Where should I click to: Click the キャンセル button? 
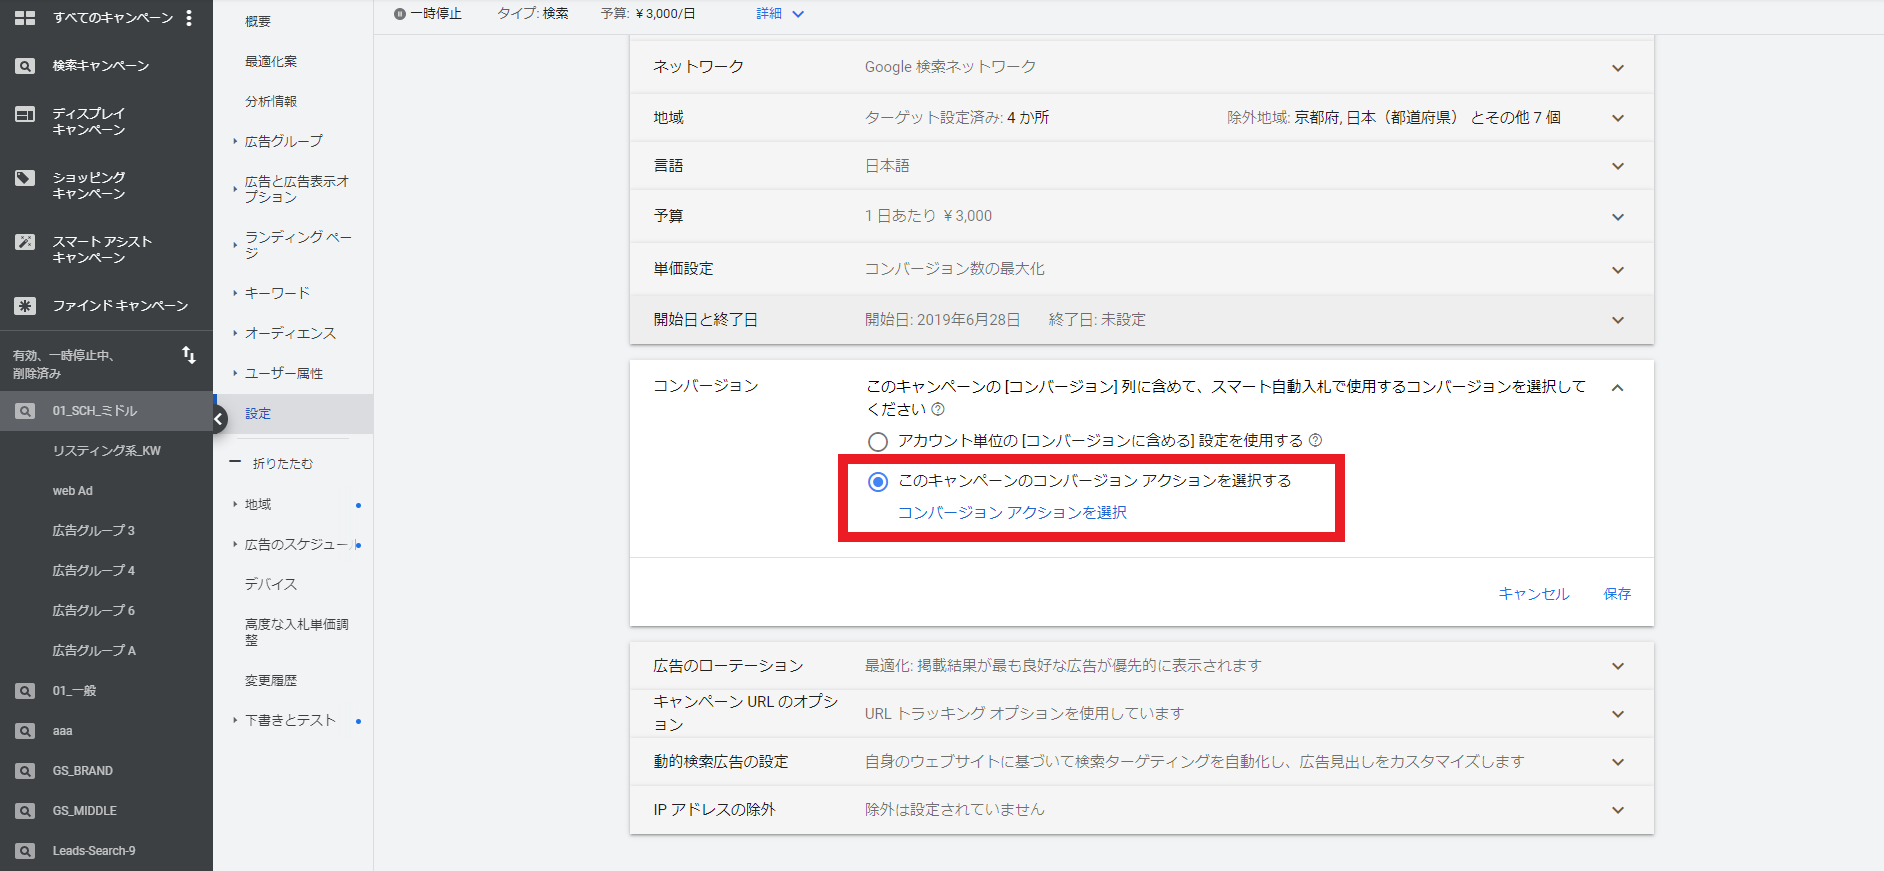pyautogui.click(x=1534, y=594)
